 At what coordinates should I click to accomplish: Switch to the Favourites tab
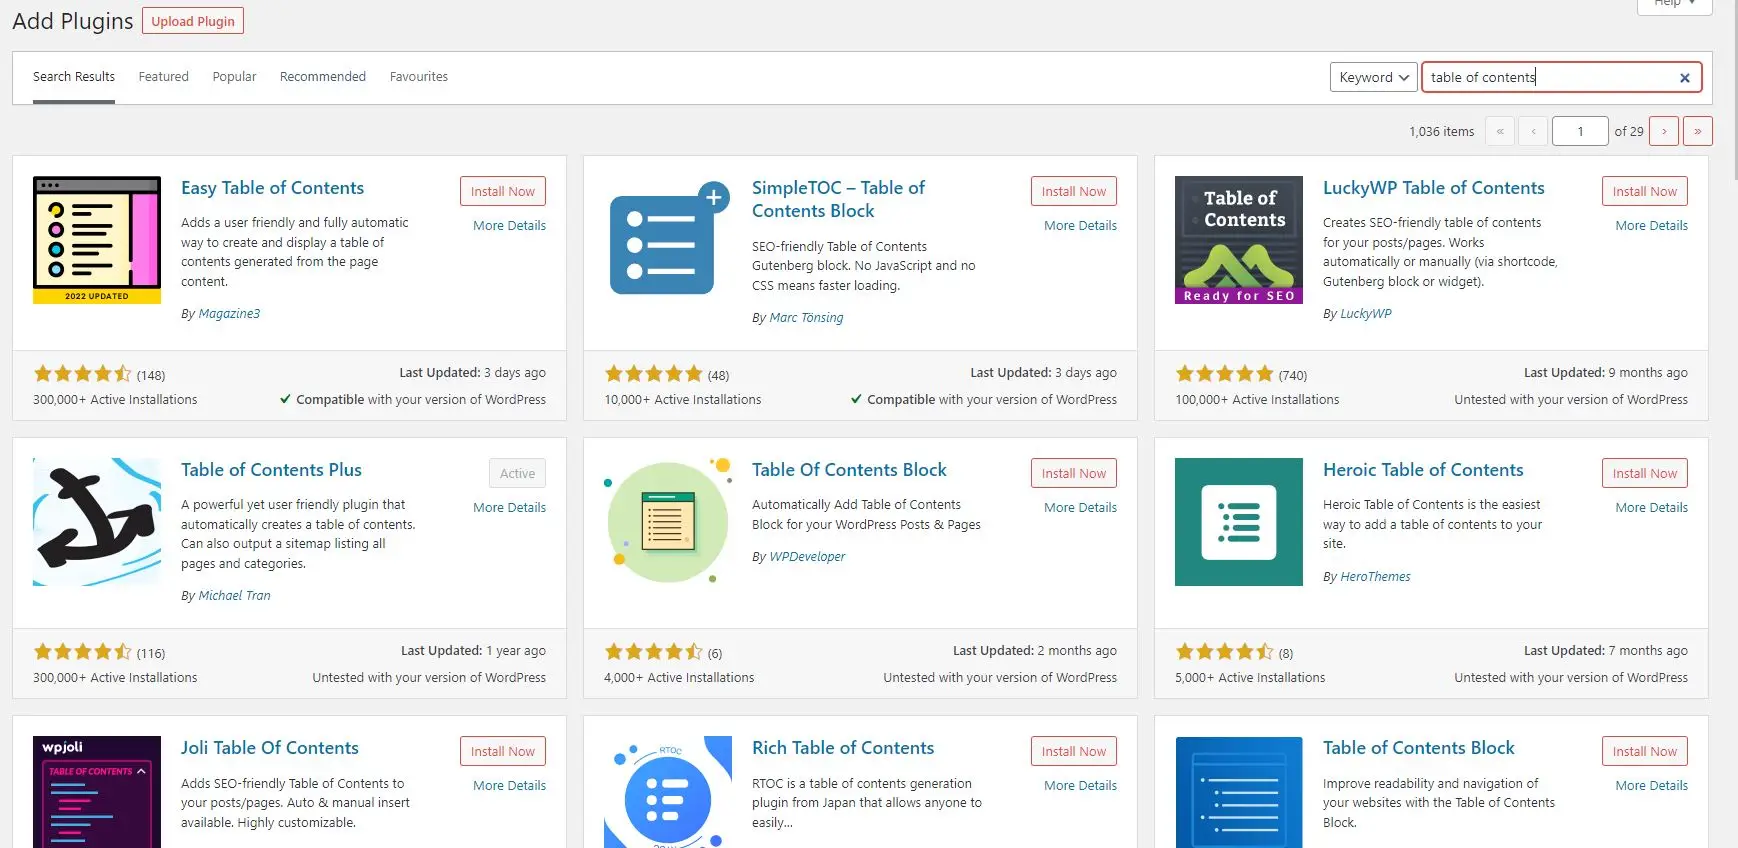pos(419,77)
